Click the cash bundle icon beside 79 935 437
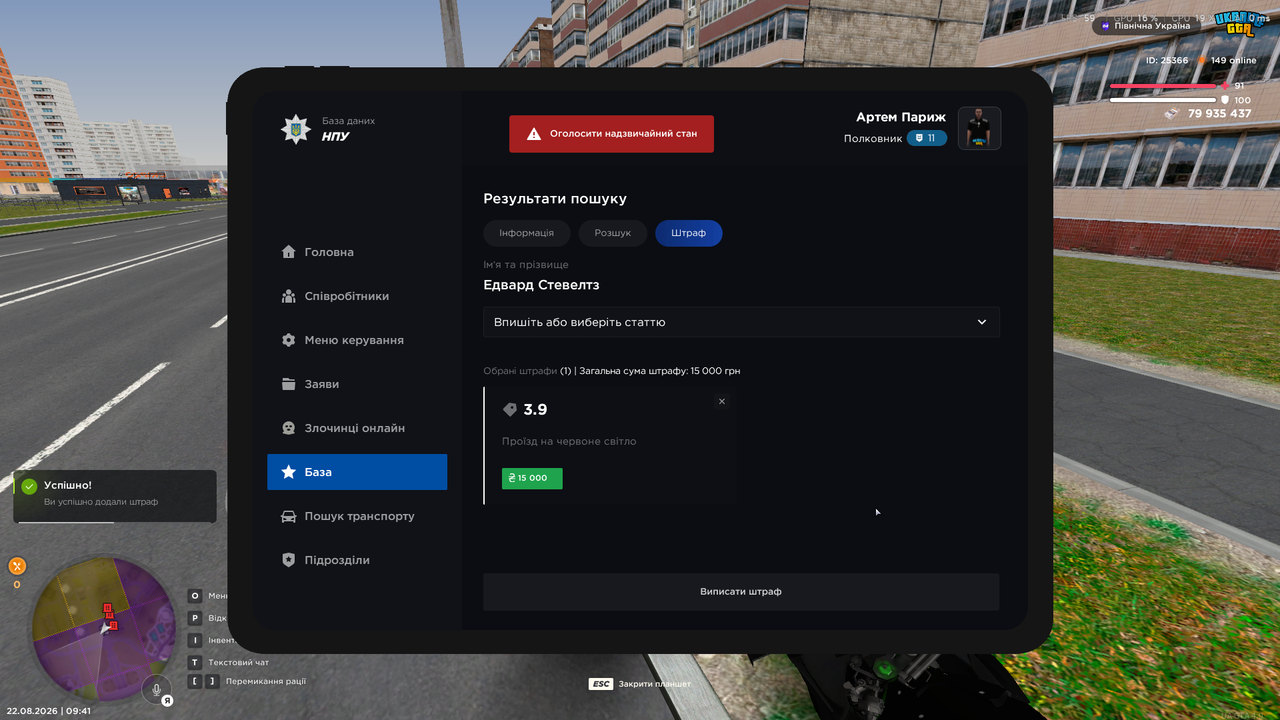Screen dimensions: 1280x720 pos(1172,114)
